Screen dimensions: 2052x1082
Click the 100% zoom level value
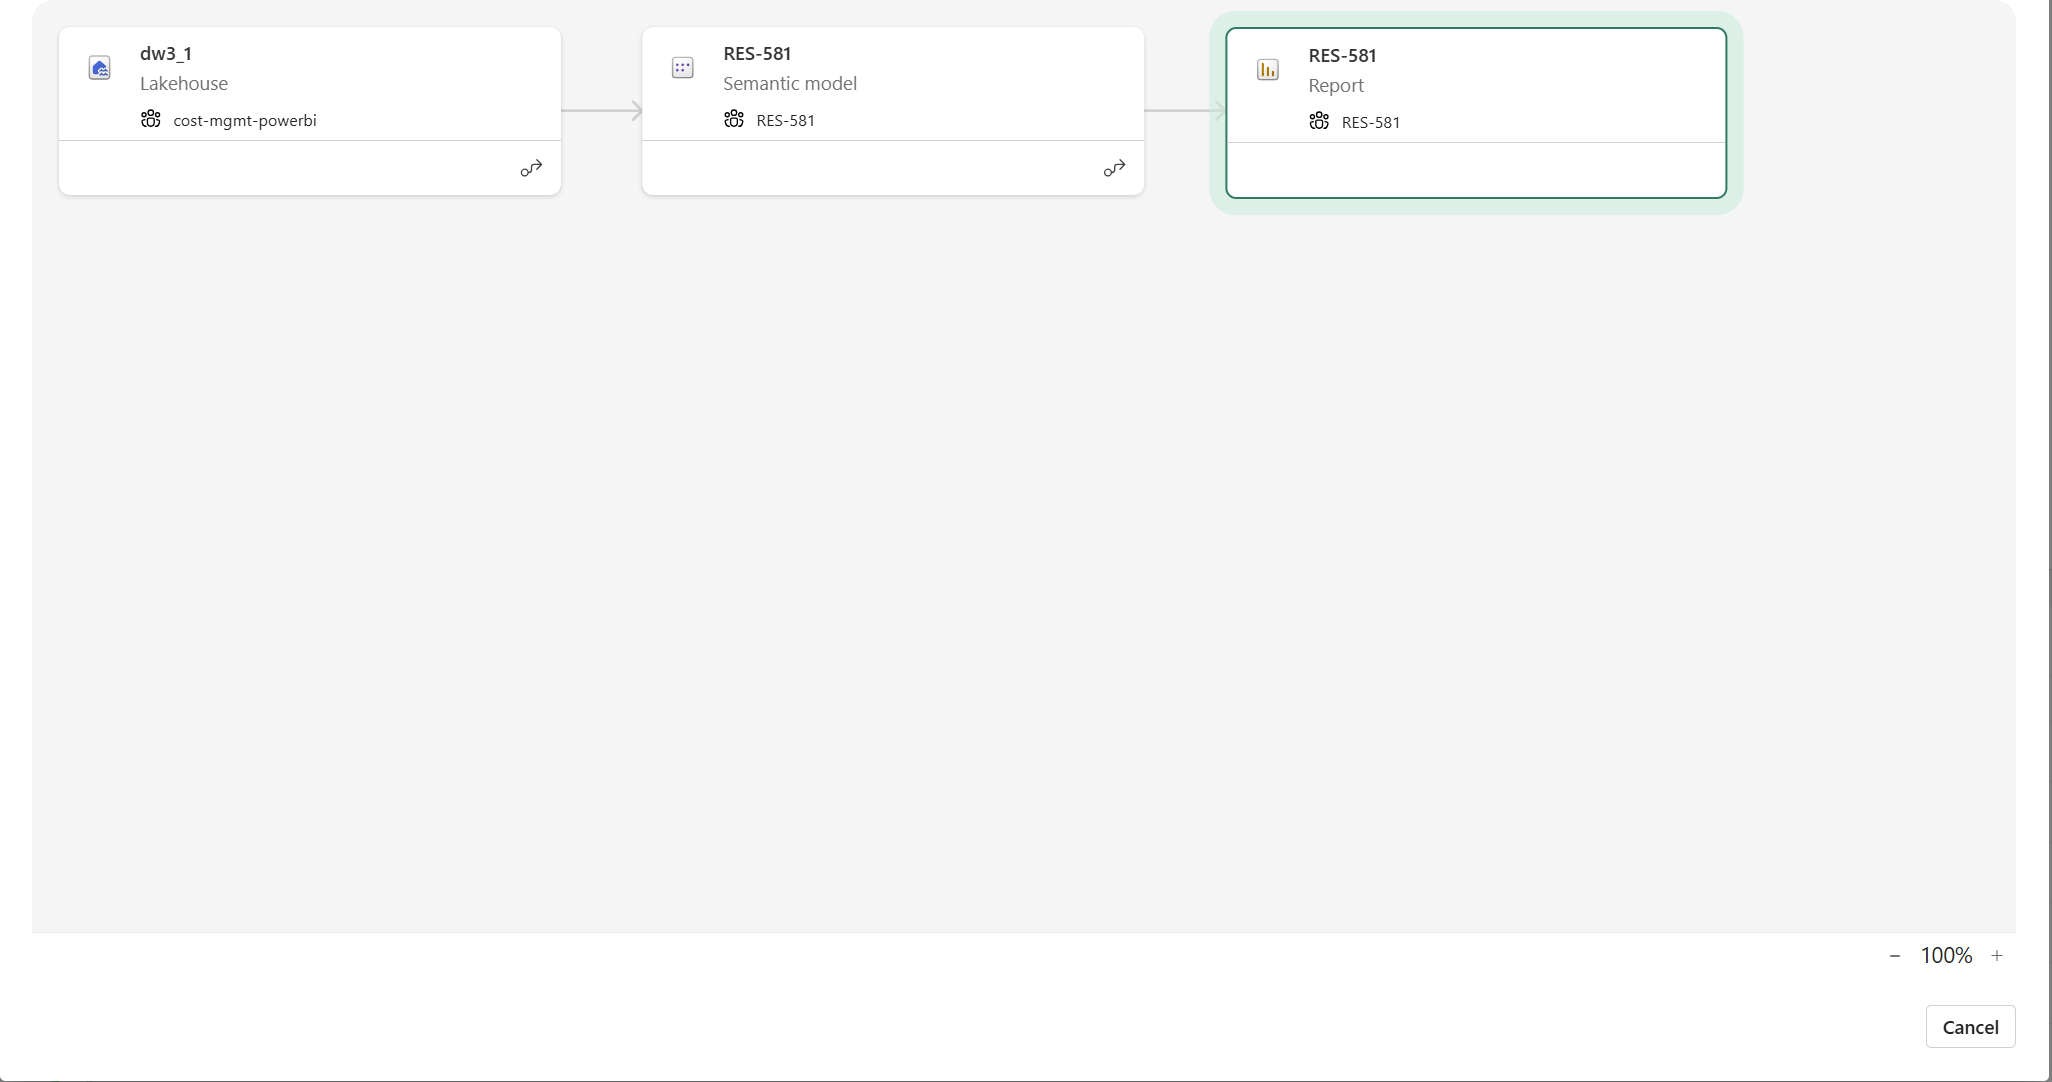(x=1946, y=956)
